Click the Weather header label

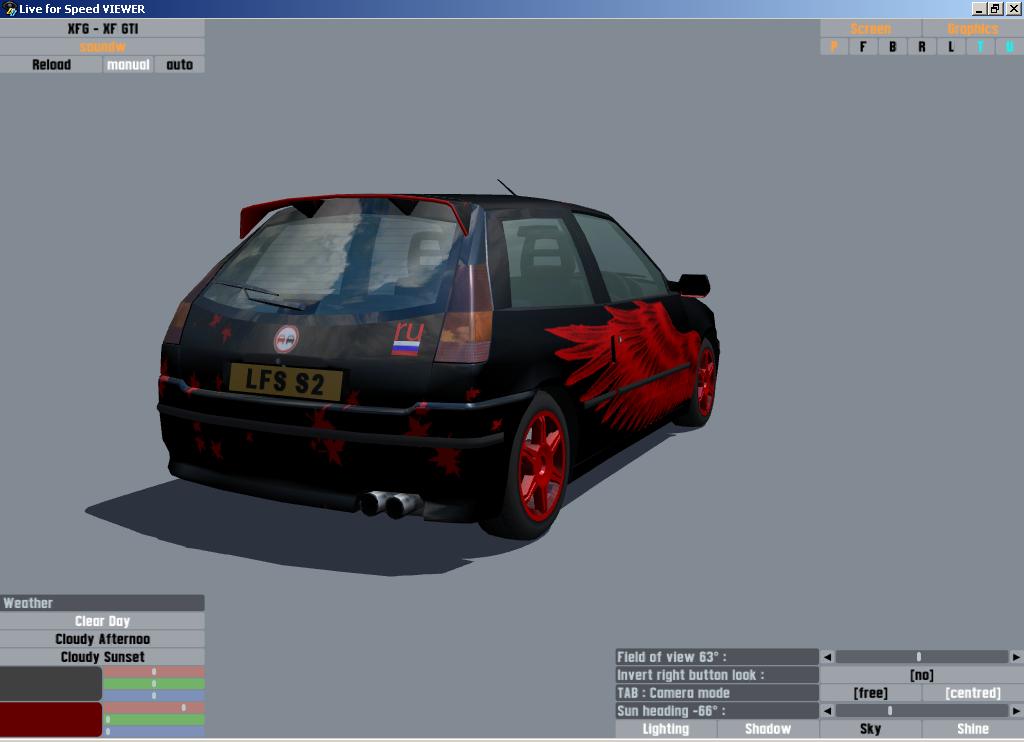[103, 603]
